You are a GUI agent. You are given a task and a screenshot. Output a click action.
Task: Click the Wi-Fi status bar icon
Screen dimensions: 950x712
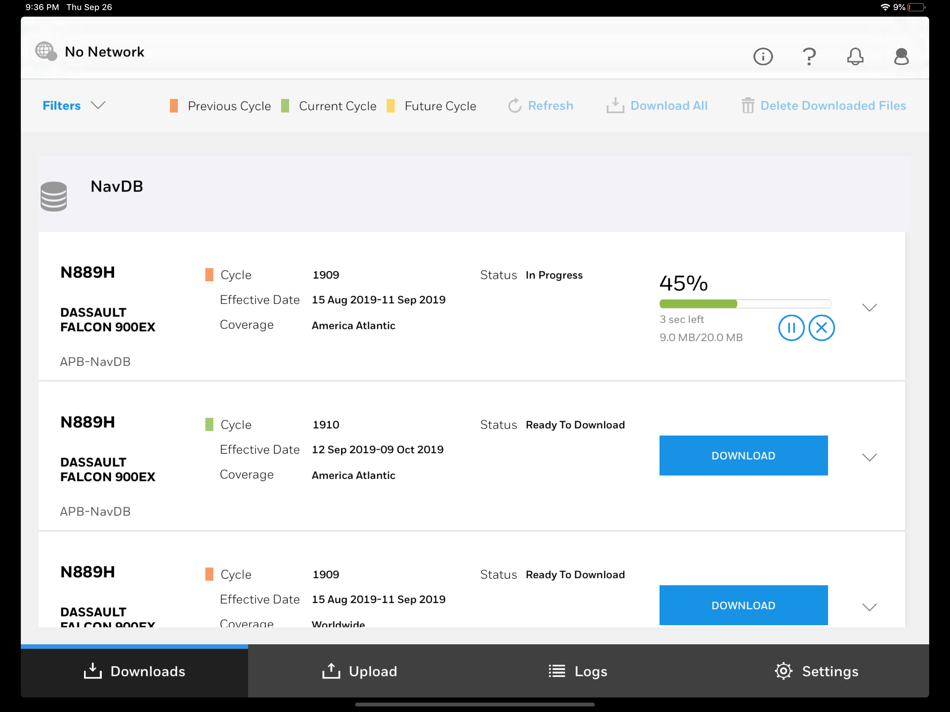pyautogui.click(x=885, y=7)
